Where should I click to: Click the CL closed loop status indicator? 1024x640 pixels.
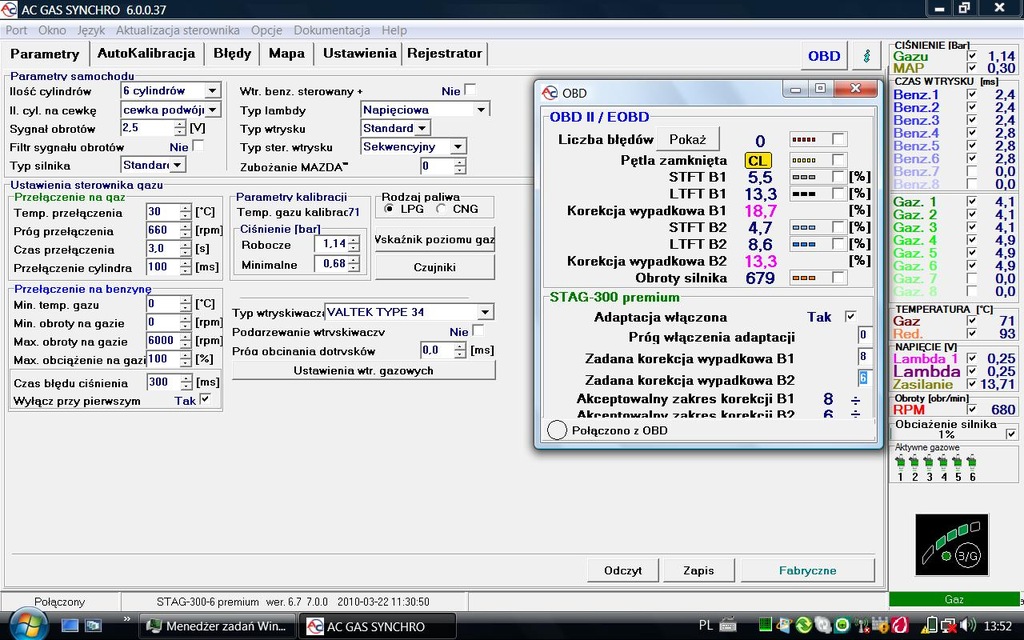(758, 161)
